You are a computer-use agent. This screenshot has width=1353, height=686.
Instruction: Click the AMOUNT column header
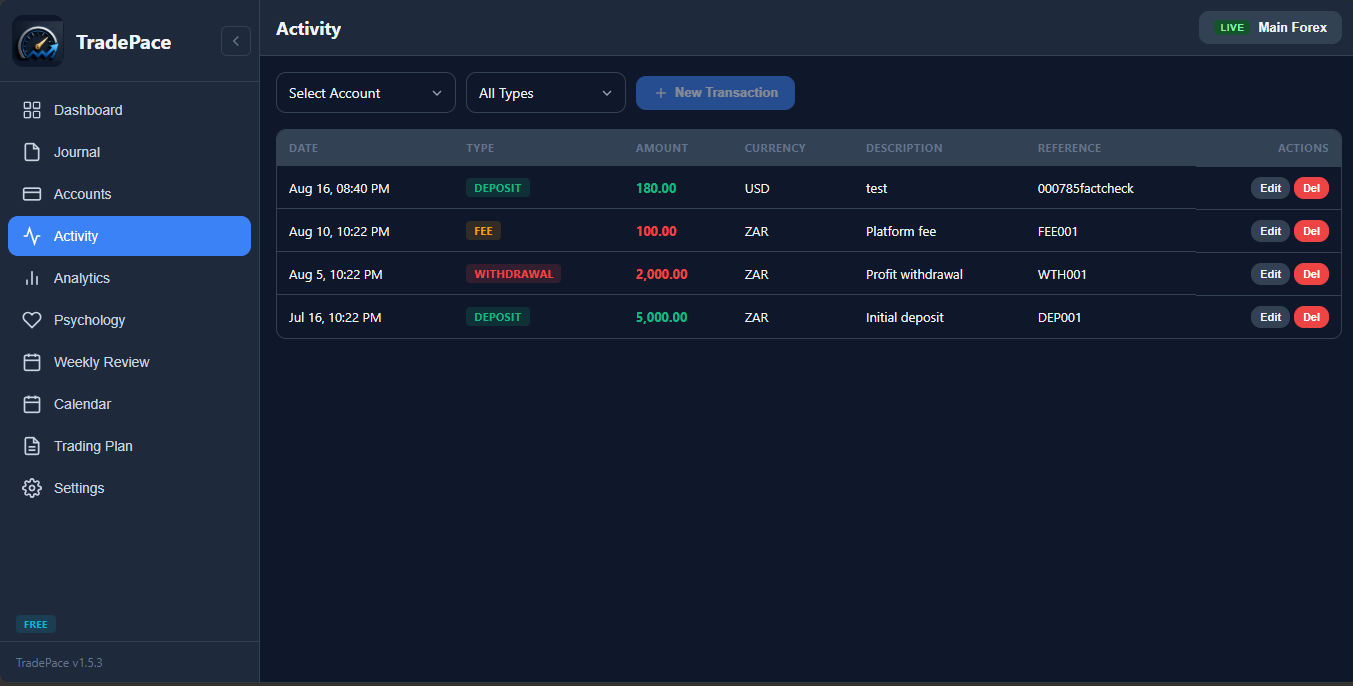pyautogui.click(x=662, y=148)
